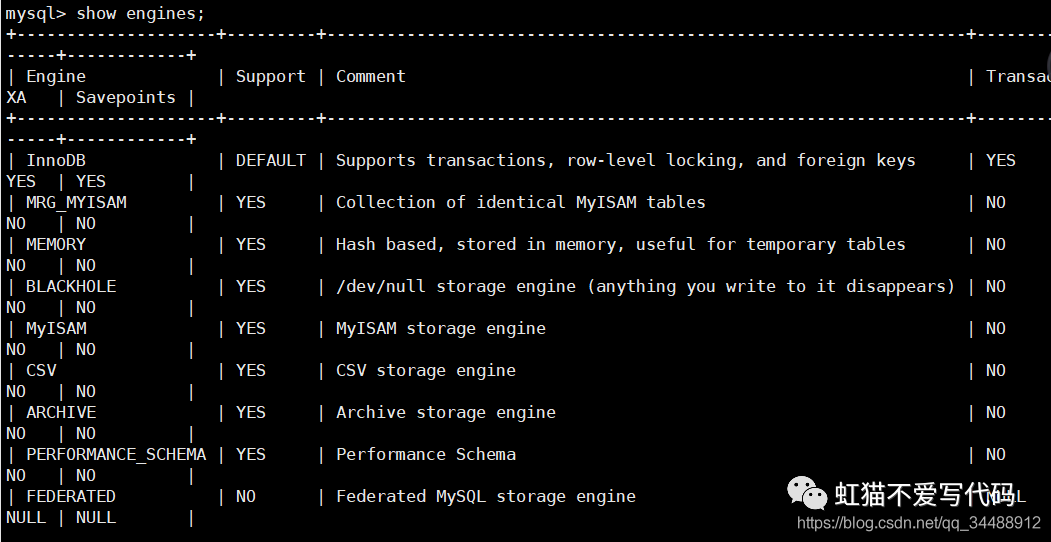
Task: Click the NO support value for FEDERATED
Action: [x=246, y=496]
